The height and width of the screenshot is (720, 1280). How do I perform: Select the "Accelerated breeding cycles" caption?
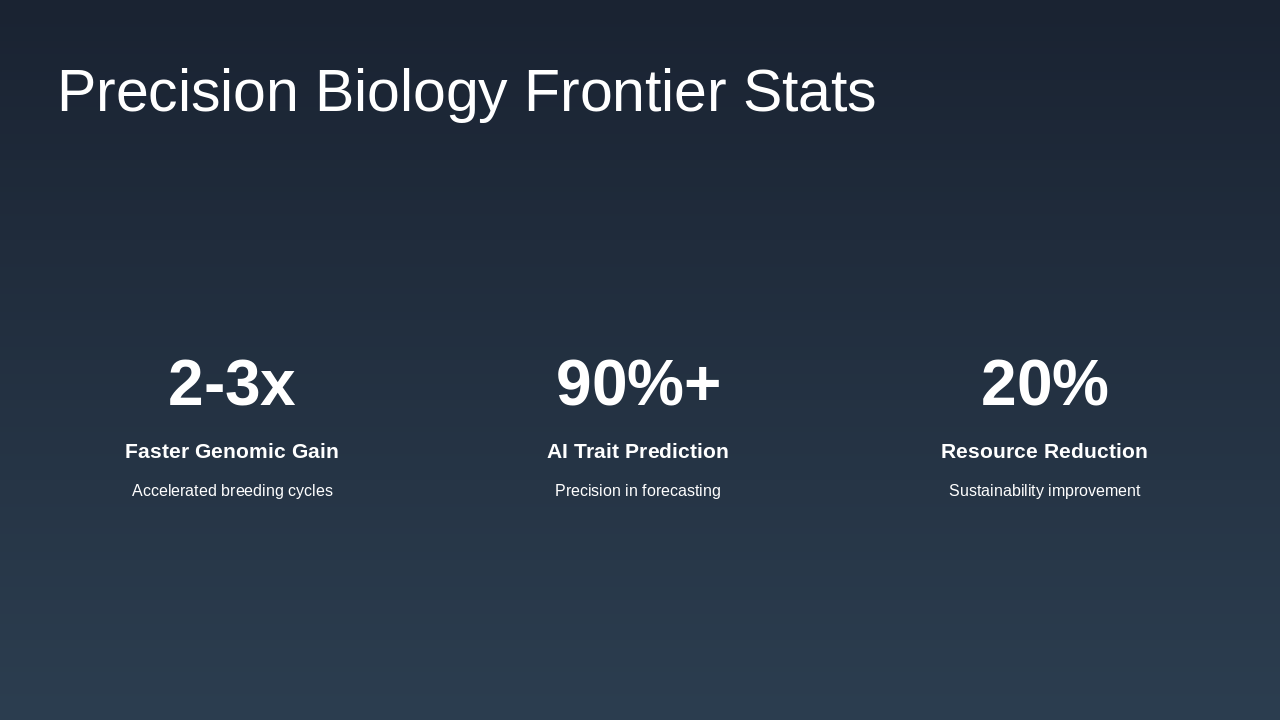point(232,491)
